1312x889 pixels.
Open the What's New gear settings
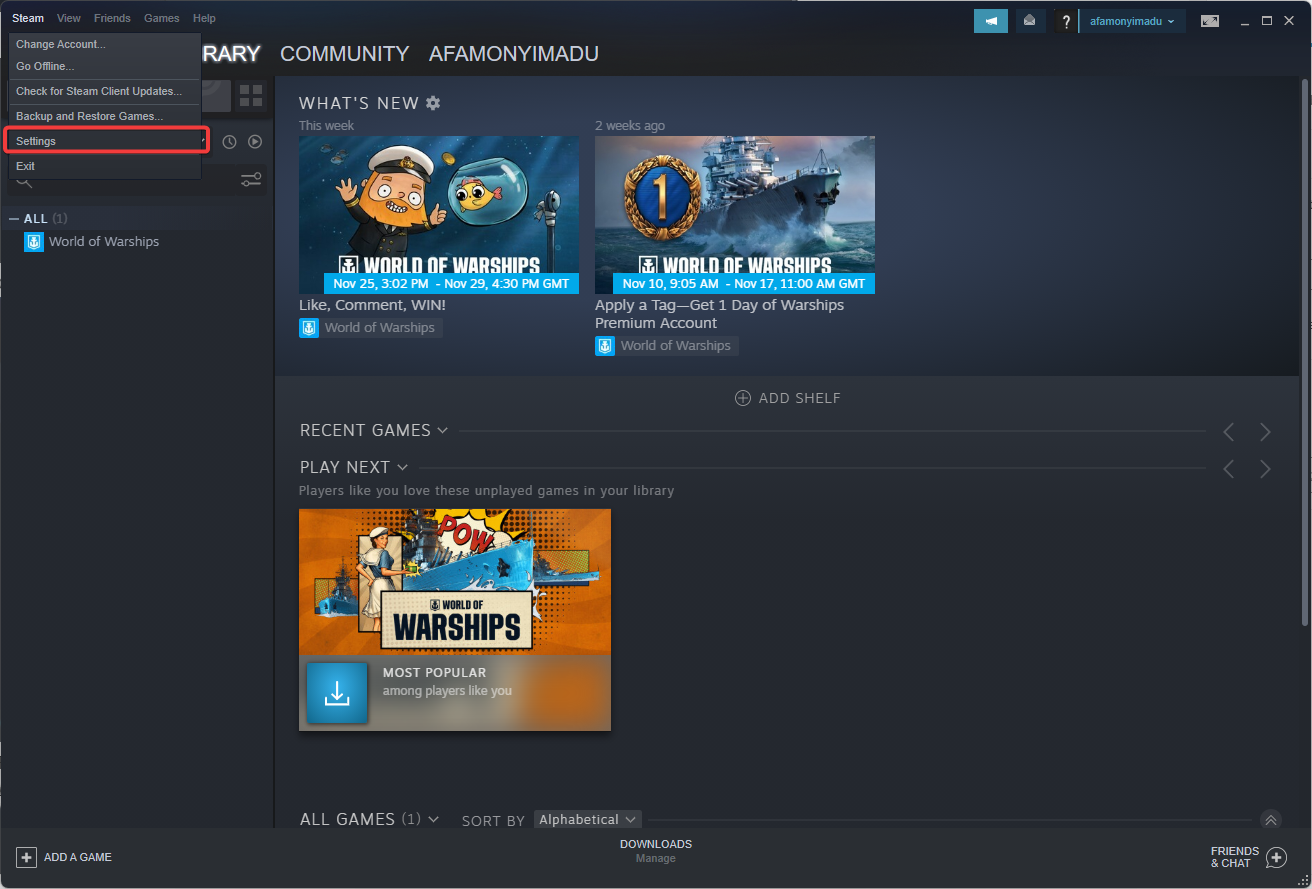(433, 103)
